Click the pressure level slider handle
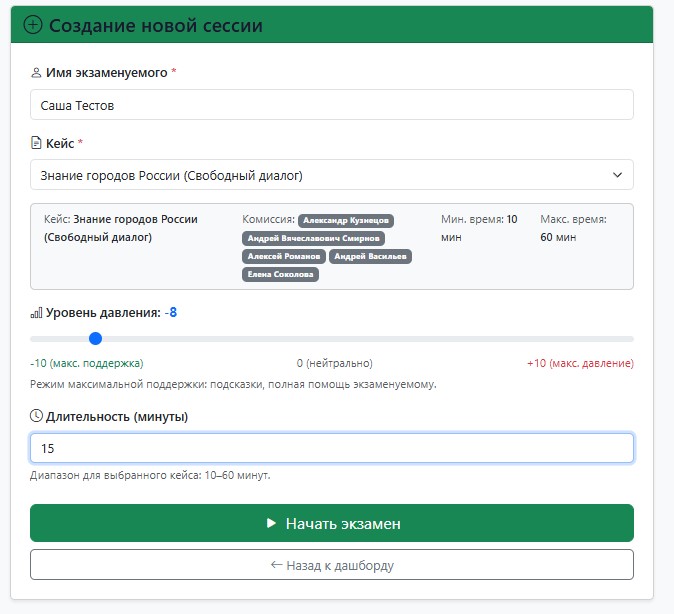674x614 pixels. coord(95,339)
